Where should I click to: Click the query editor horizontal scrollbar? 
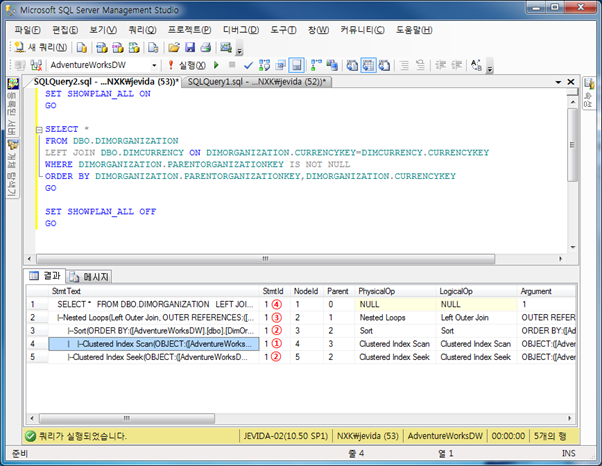[x=265, y=259]
